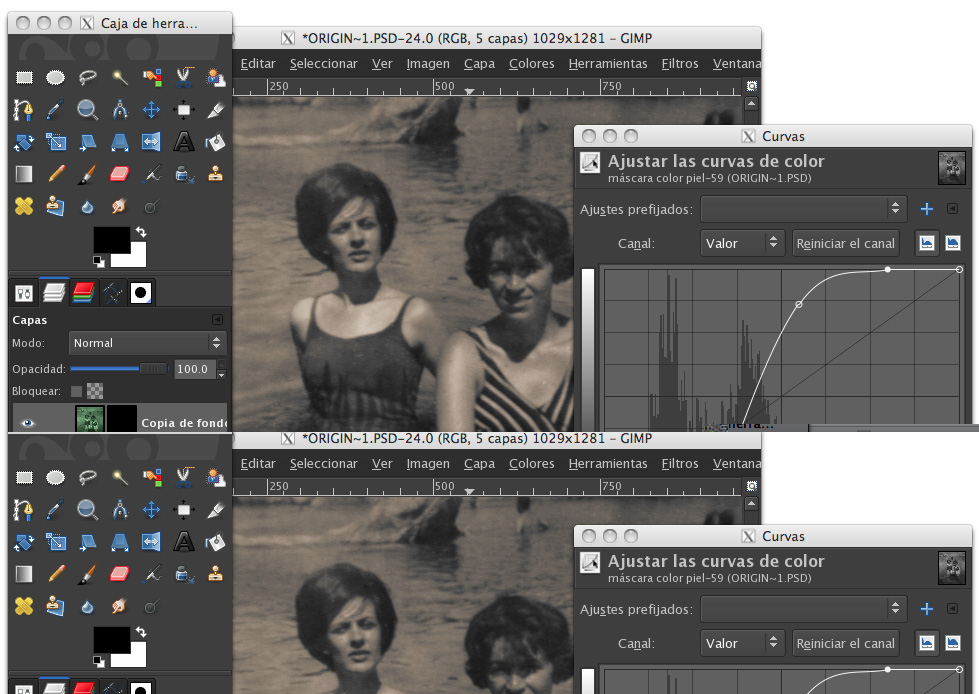979x694 pixels.
Task: Activate Scissors Select tool in upper toolbox
Action: pos(184,77)
